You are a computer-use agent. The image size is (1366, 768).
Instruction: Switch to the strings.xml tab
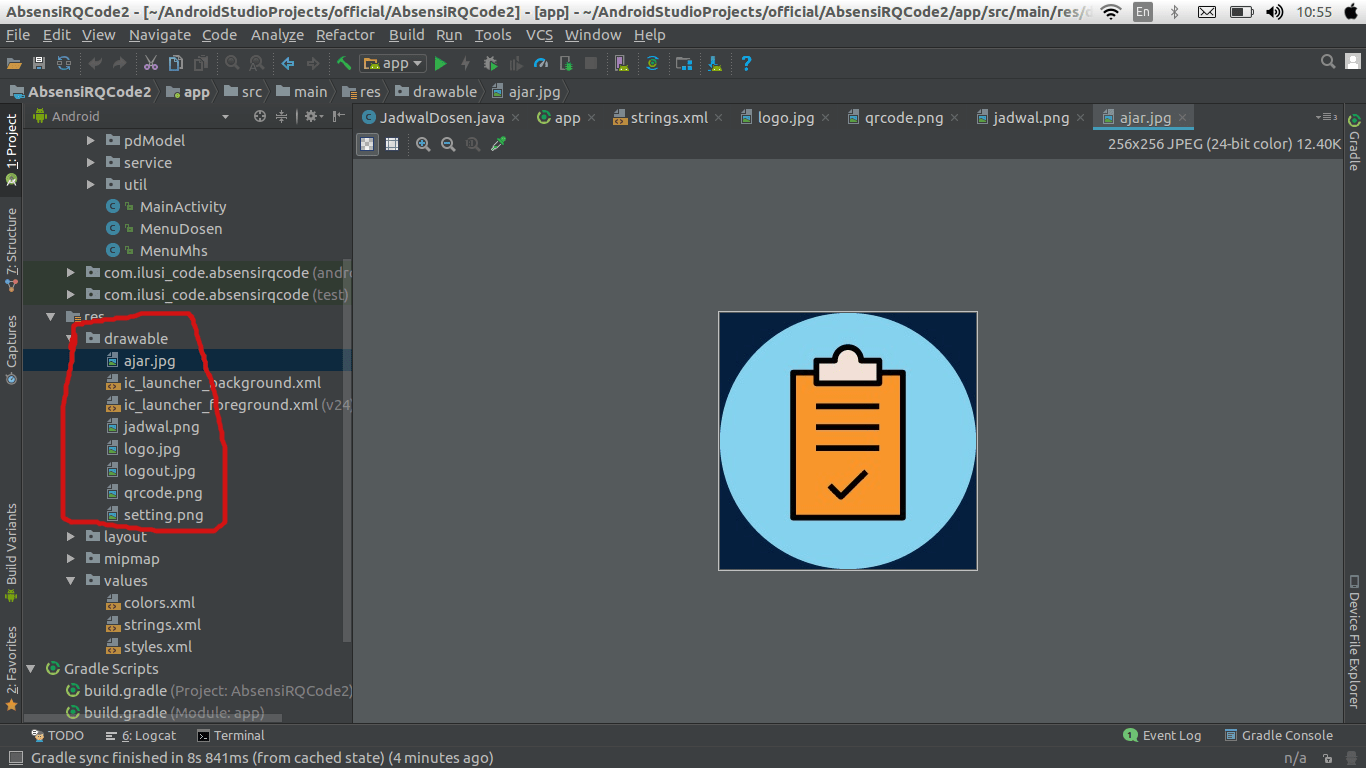(x=668, y=117)
